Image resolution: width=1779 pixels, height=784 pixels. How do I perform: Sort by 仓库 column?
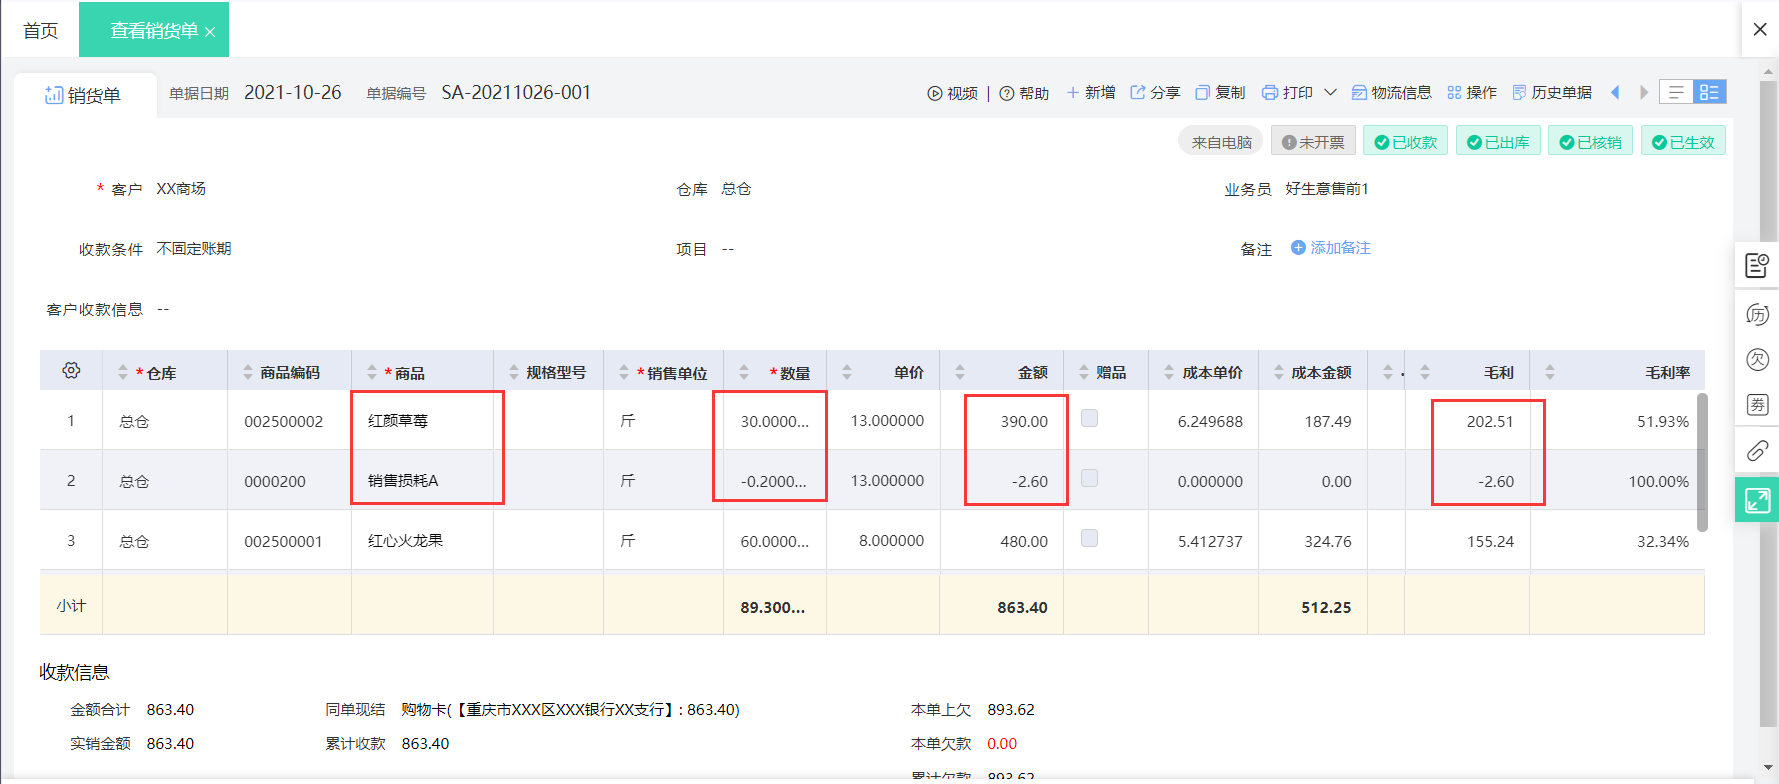(123, 373)
